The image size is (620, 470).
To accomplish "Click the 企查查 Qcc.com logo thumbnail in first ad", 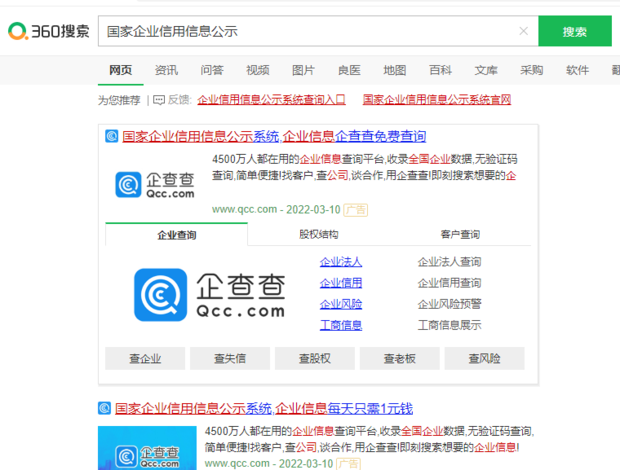I will point(155,185).
